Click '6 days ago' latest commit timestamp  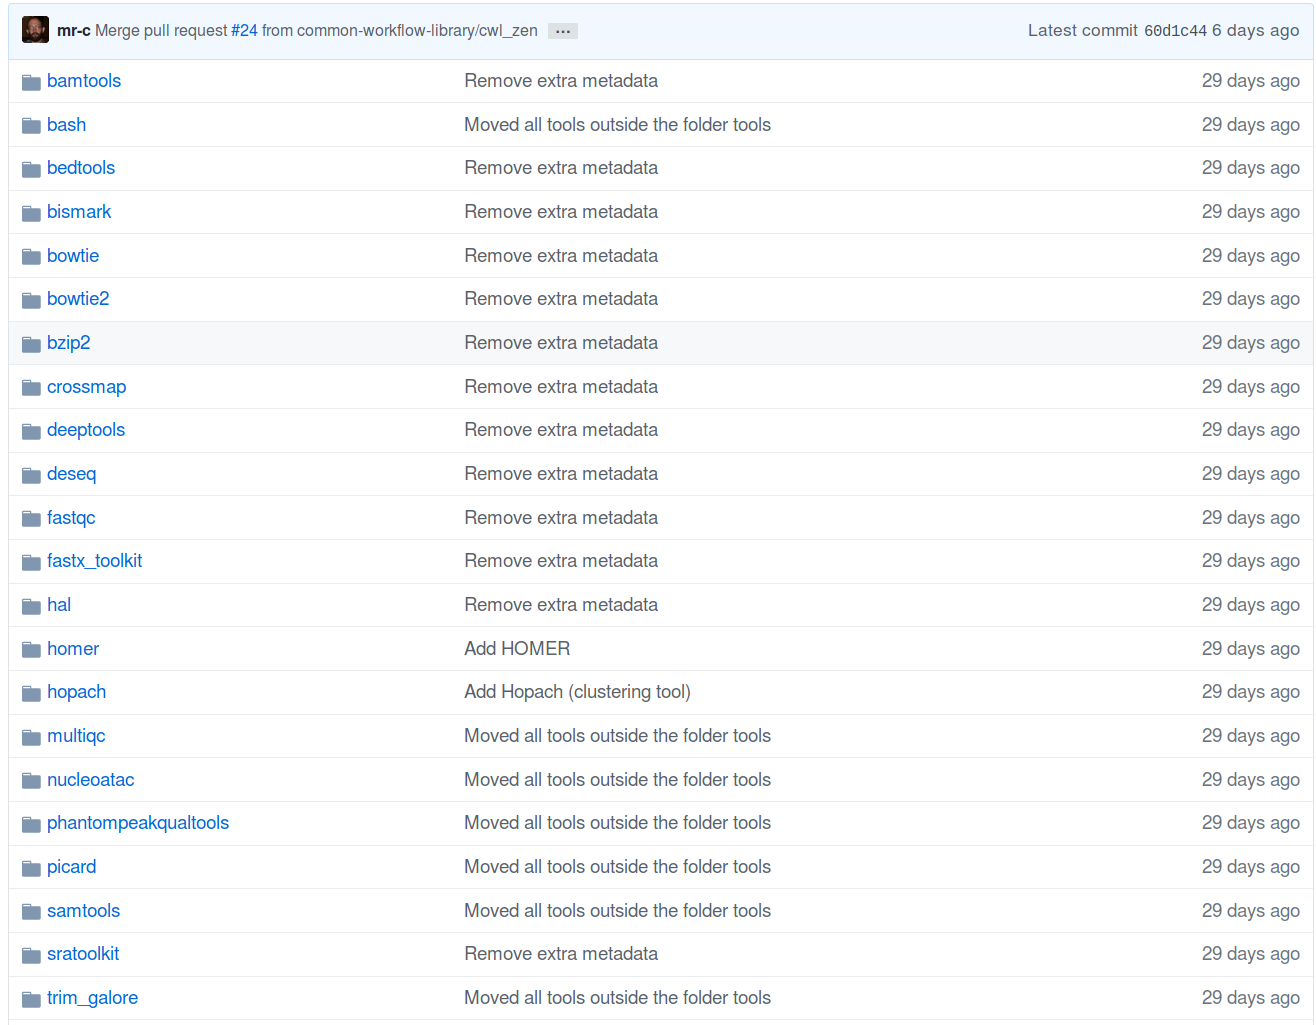(x=1255, y=31)
